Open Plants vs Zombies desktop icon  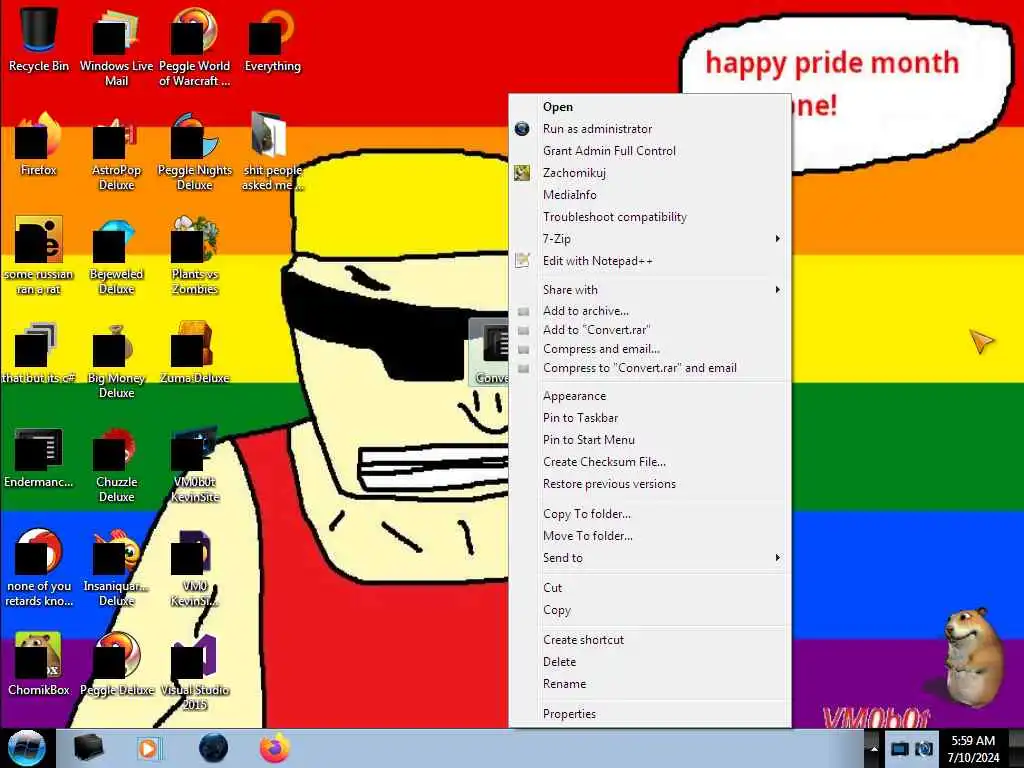tap(195, 255)
